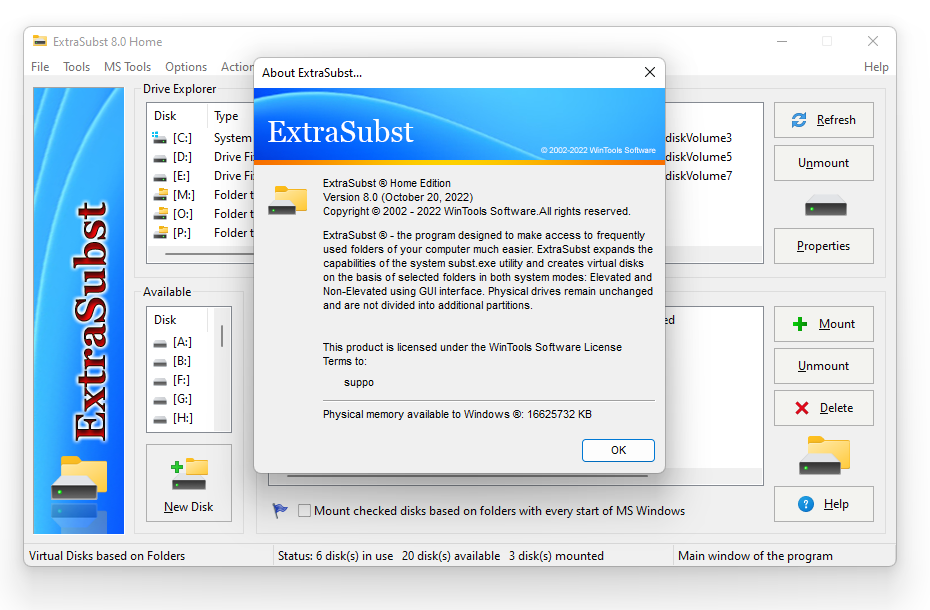The width and height of the screenshot is (930, 610).
Task: Click the licensee name "suppo" in About dialog
Action: [359, 382]
